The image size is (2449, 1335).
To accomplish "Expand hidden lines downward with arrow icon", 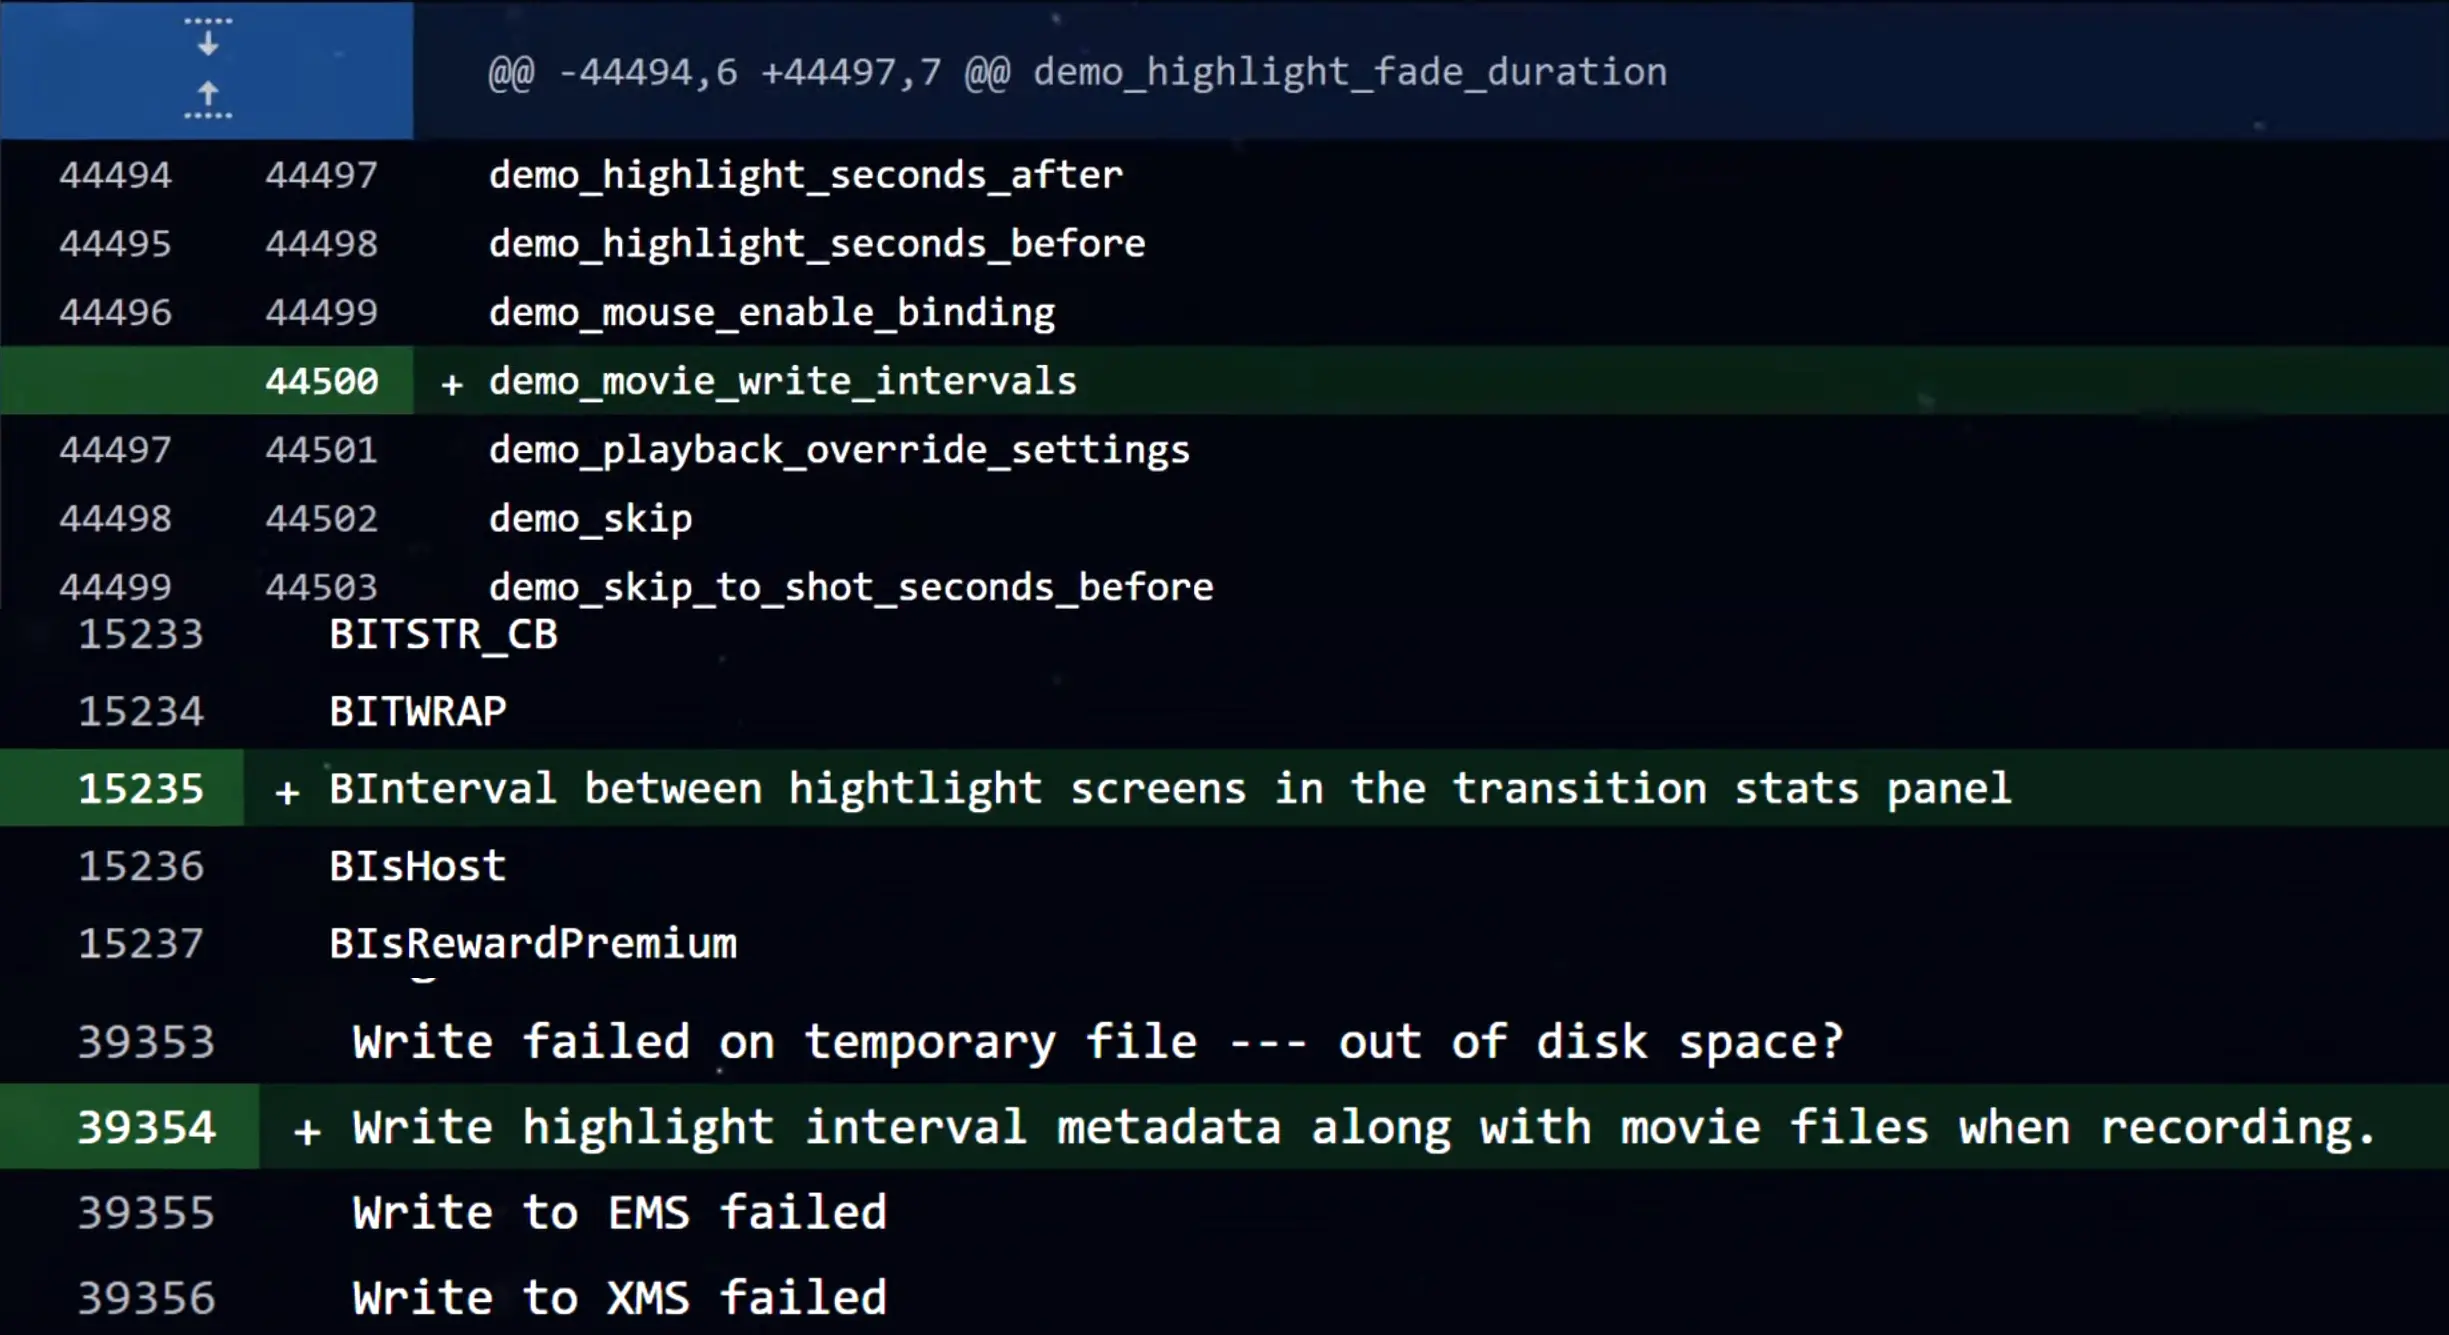I will click(208, 36).
